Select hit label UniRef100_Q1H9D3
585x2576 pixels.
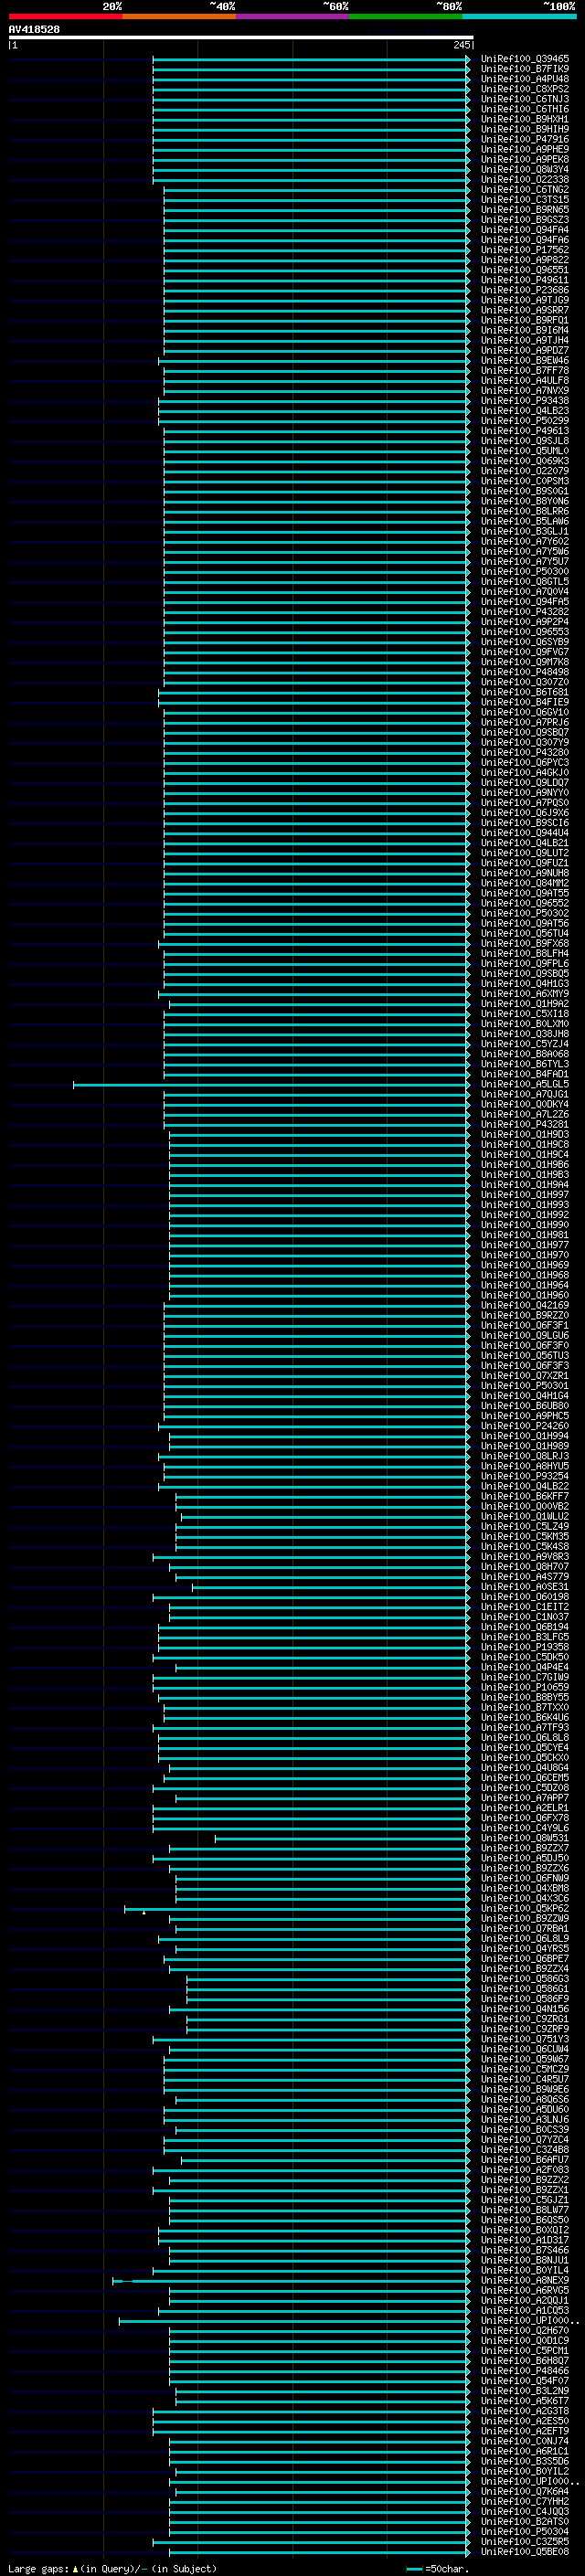[x=525, y=1135]
